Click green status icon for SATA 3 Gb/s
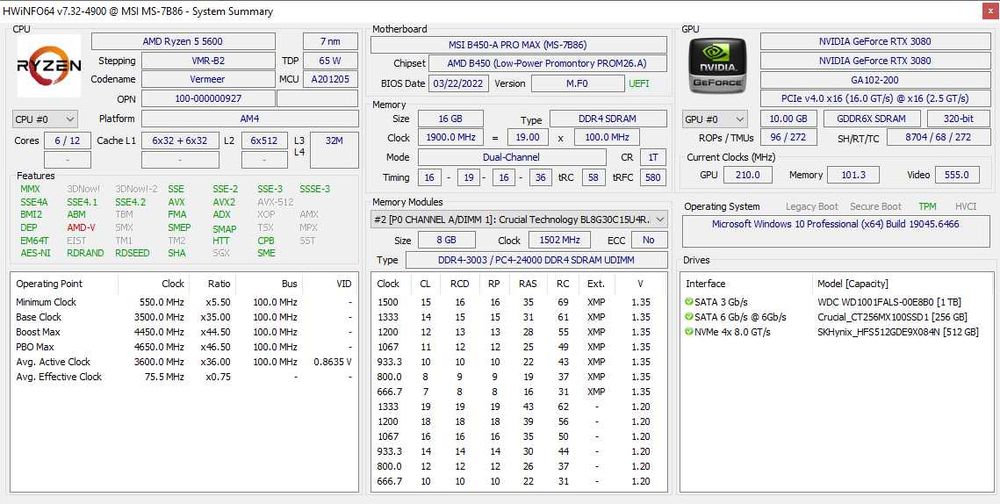Viewport: 1000px width, 504px height. [689, 302]
